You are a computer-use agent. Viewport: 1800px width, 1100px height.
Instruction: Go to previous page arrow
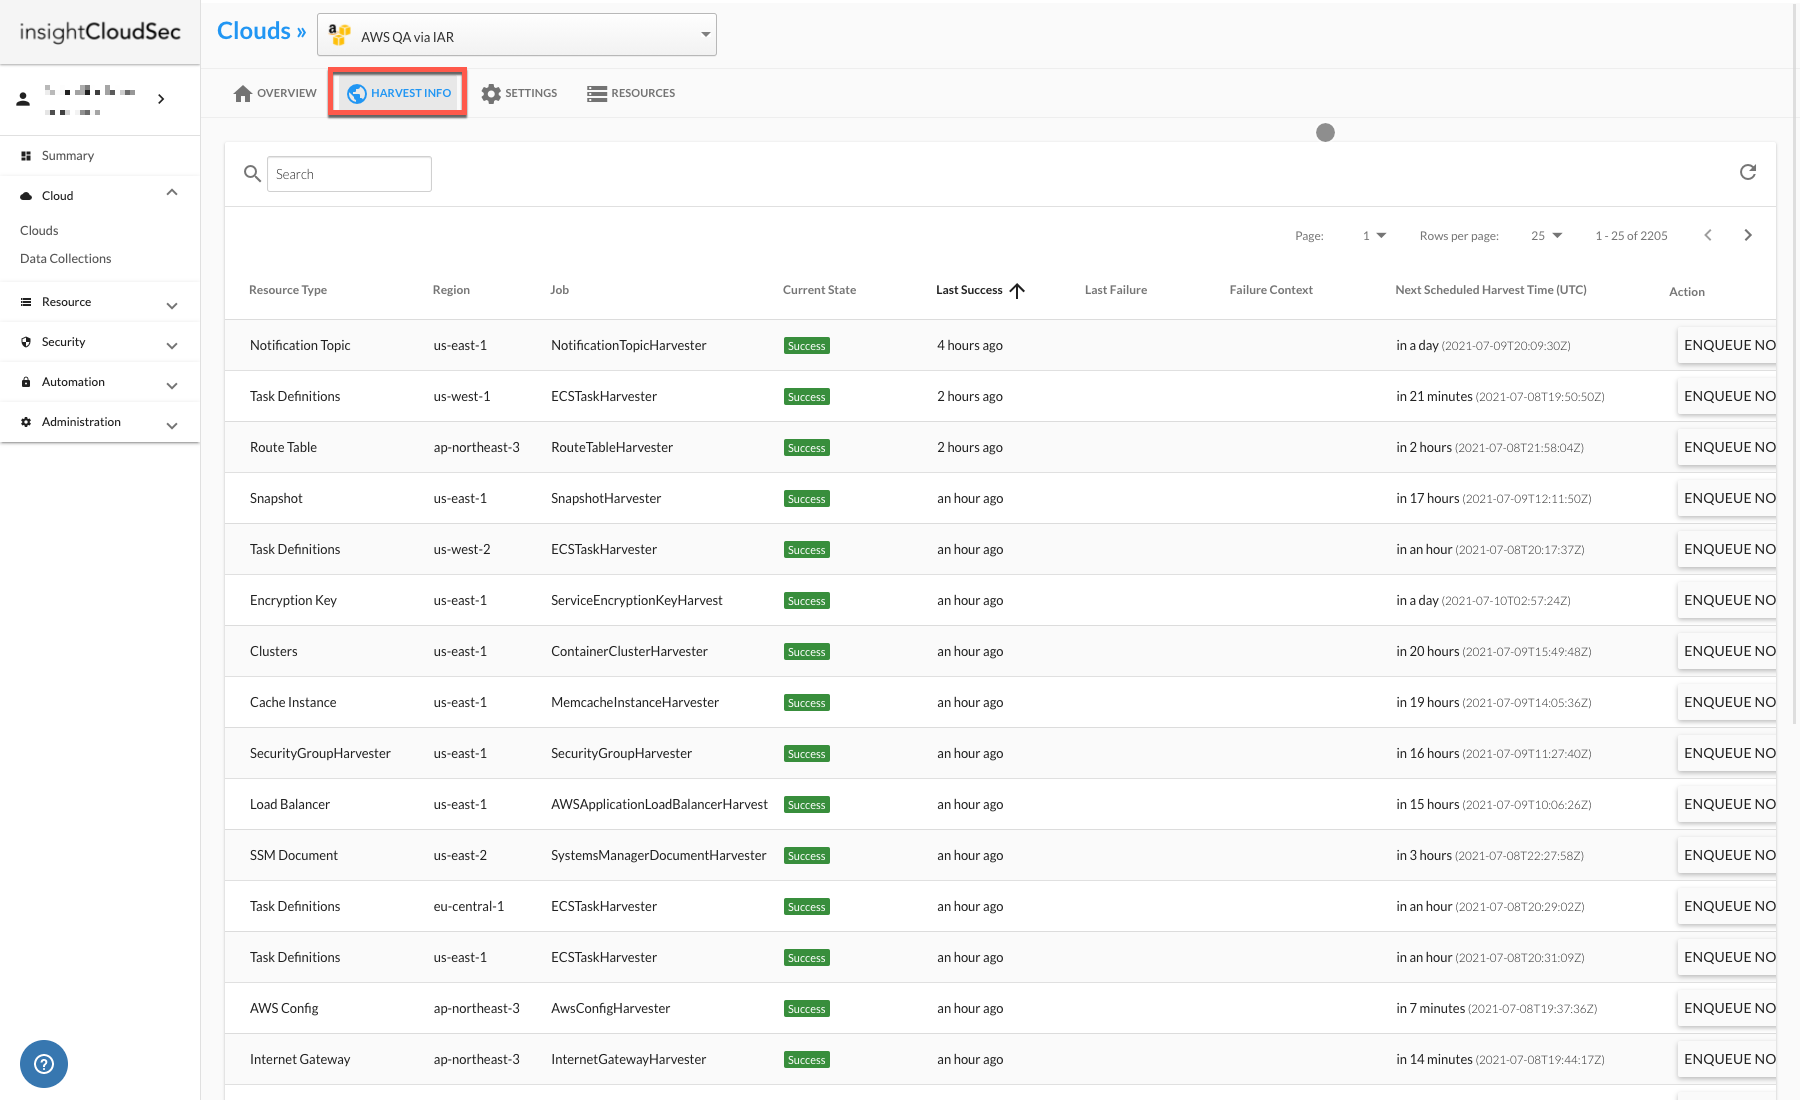1708,235
